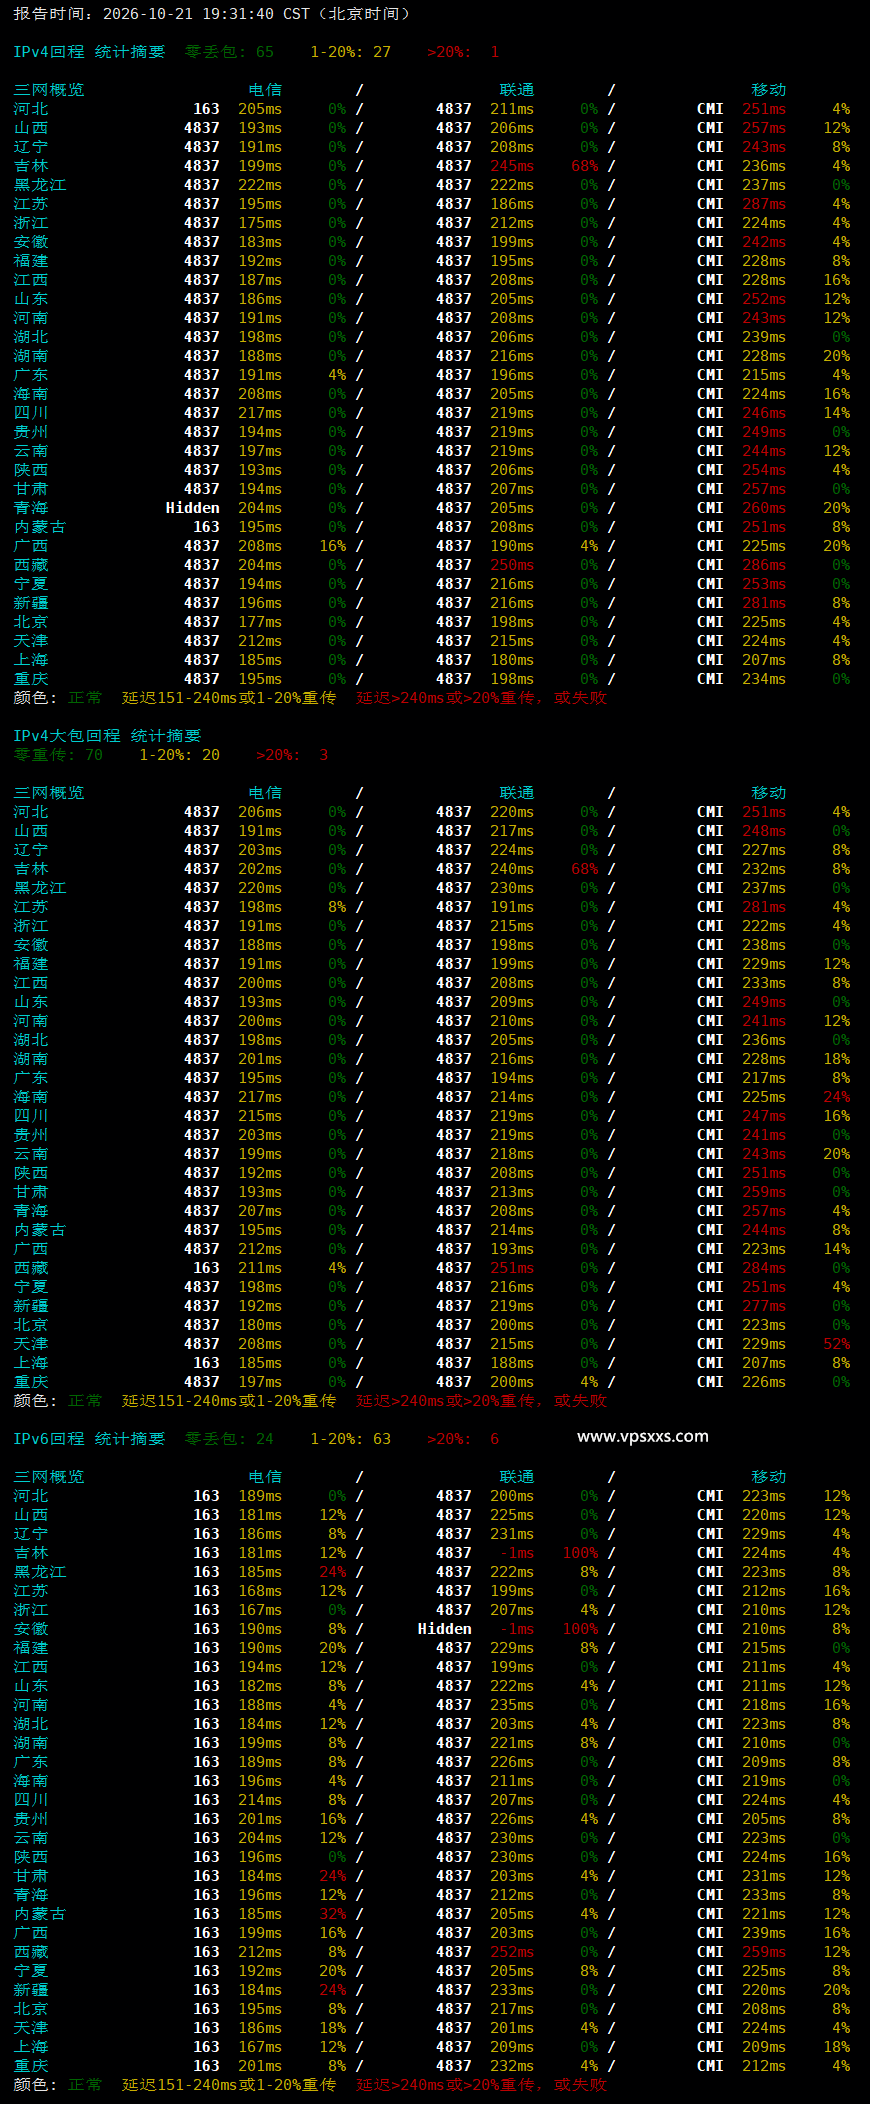Click the '180ms' 联通 latency value

(512, 660)
